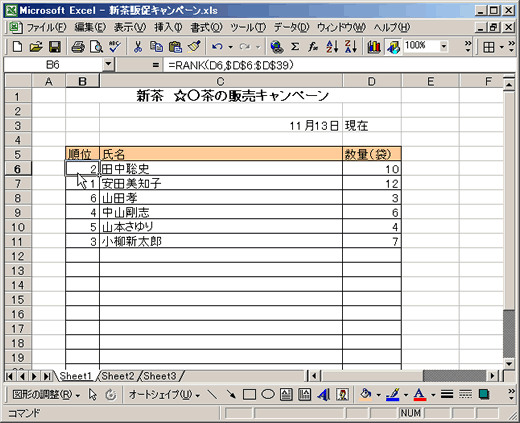Print the sheet with printer icon
Image resolution: width=520 pixels, height=423 pixels.
78,46
